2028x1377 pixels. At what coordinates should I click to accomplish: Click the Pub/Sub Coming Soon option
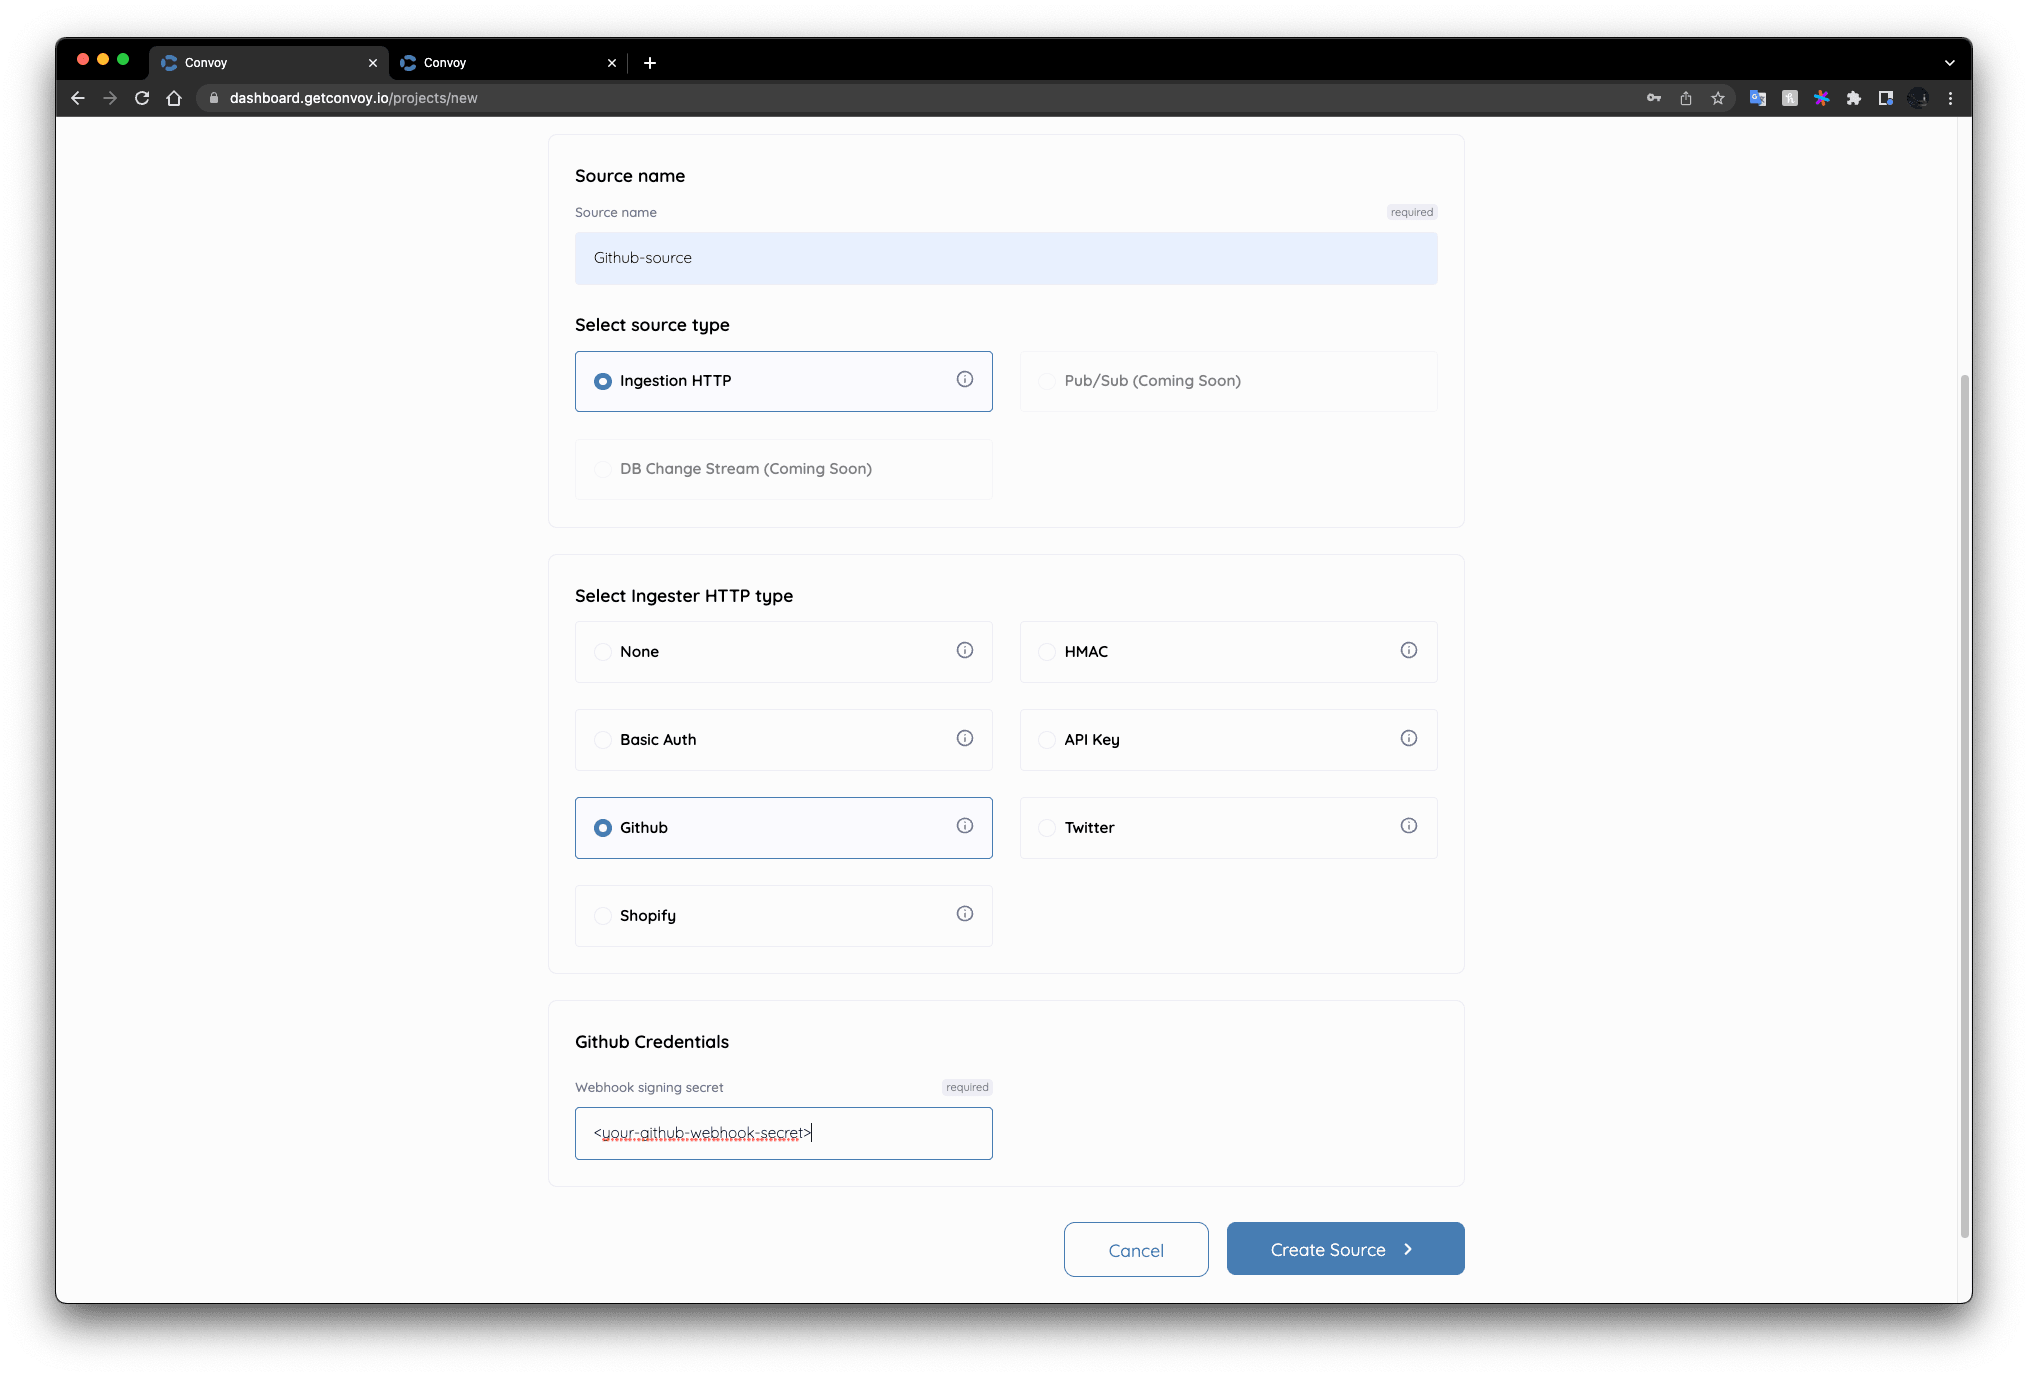click(x=1152, y=380)
